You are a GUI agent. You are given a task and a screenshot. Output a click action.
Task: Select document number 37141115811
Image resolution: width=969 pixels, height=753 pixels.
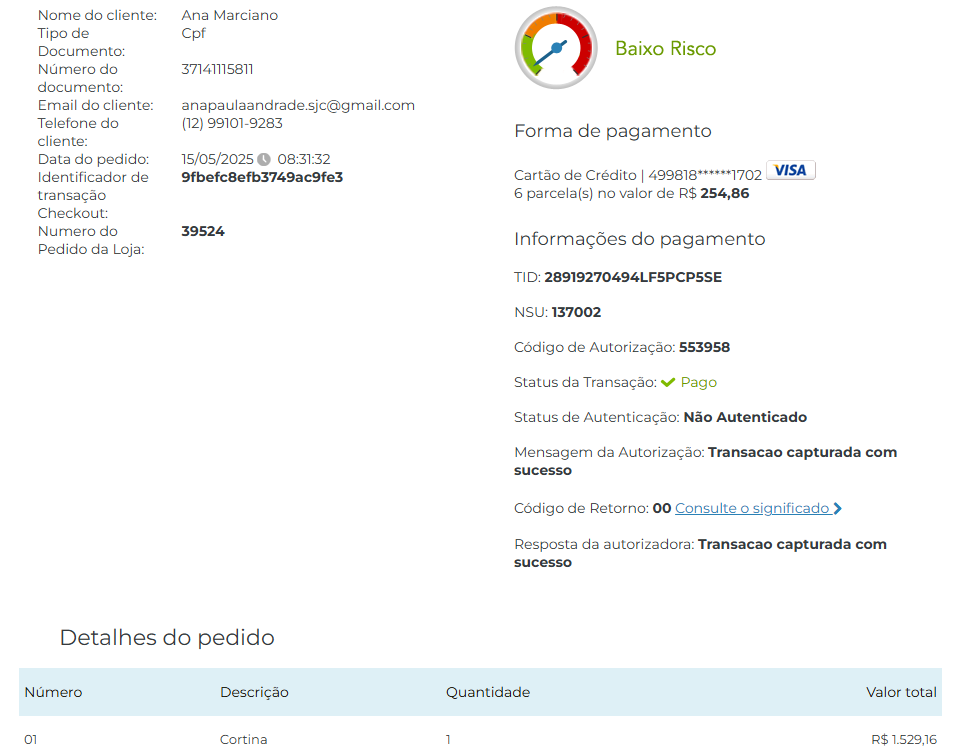[x=217, y=69]
